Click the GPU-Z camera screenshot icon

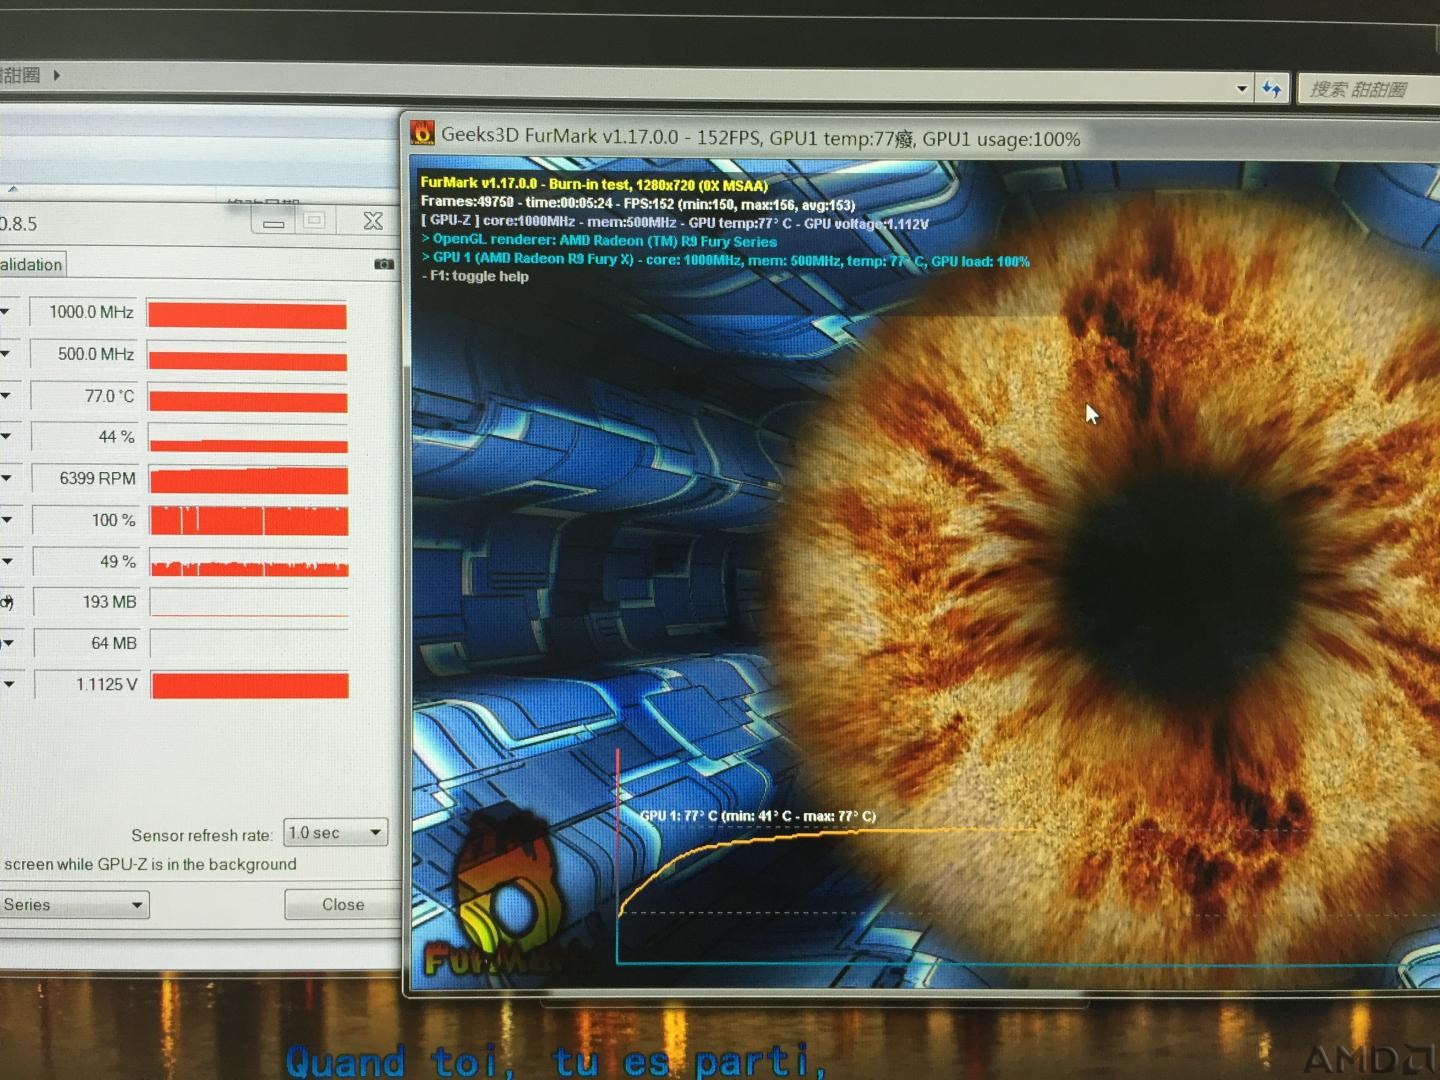click(x=384, y=264)
